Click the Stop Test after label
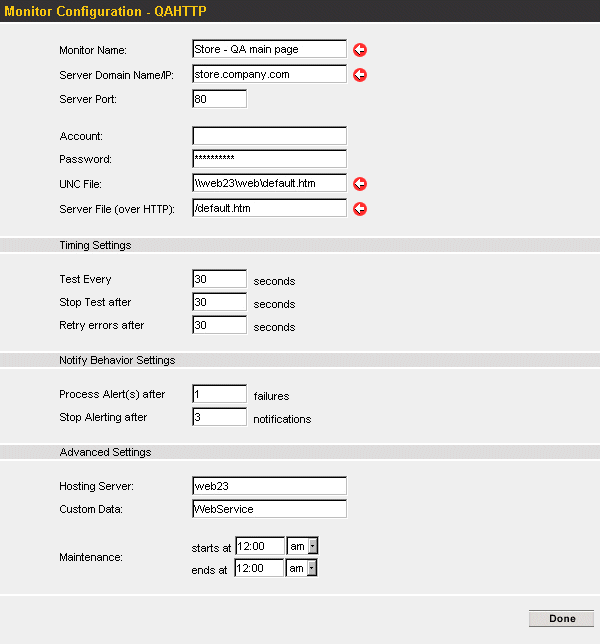The image size is (600, 644). [x=95, y=302]
